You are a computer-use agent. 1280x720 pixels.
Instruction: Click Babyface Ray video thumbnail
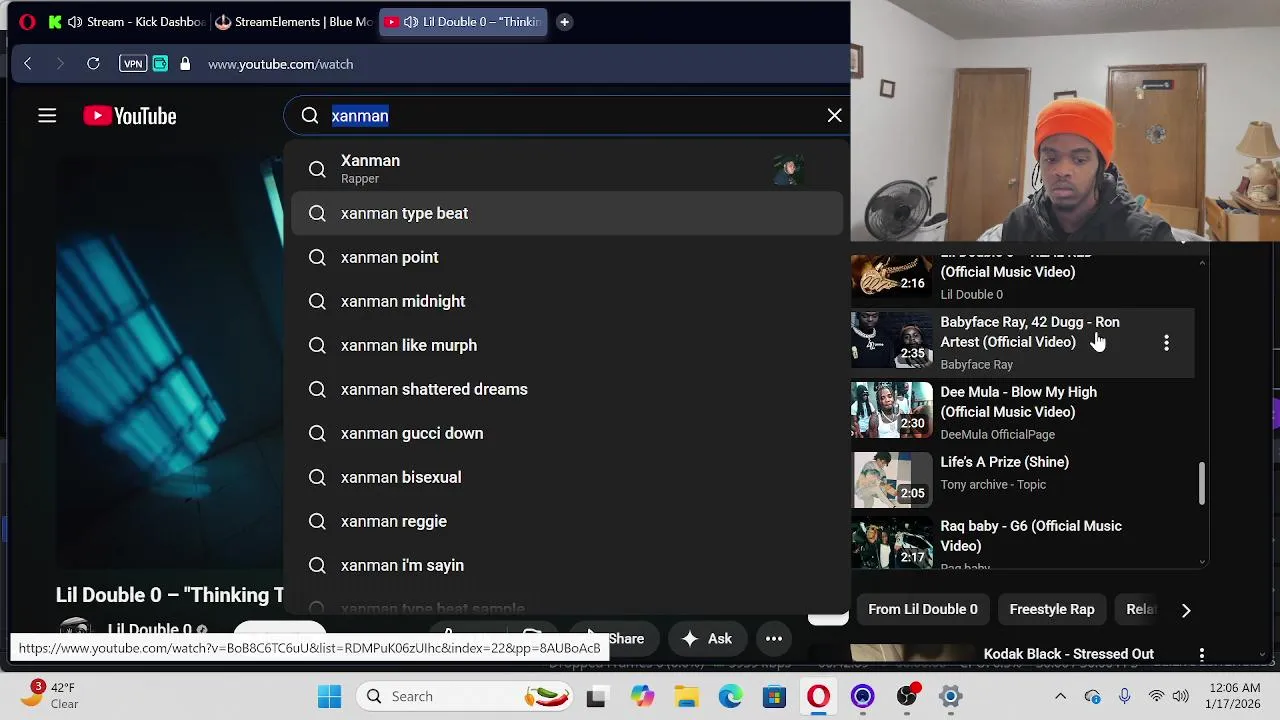pos(891,339)
